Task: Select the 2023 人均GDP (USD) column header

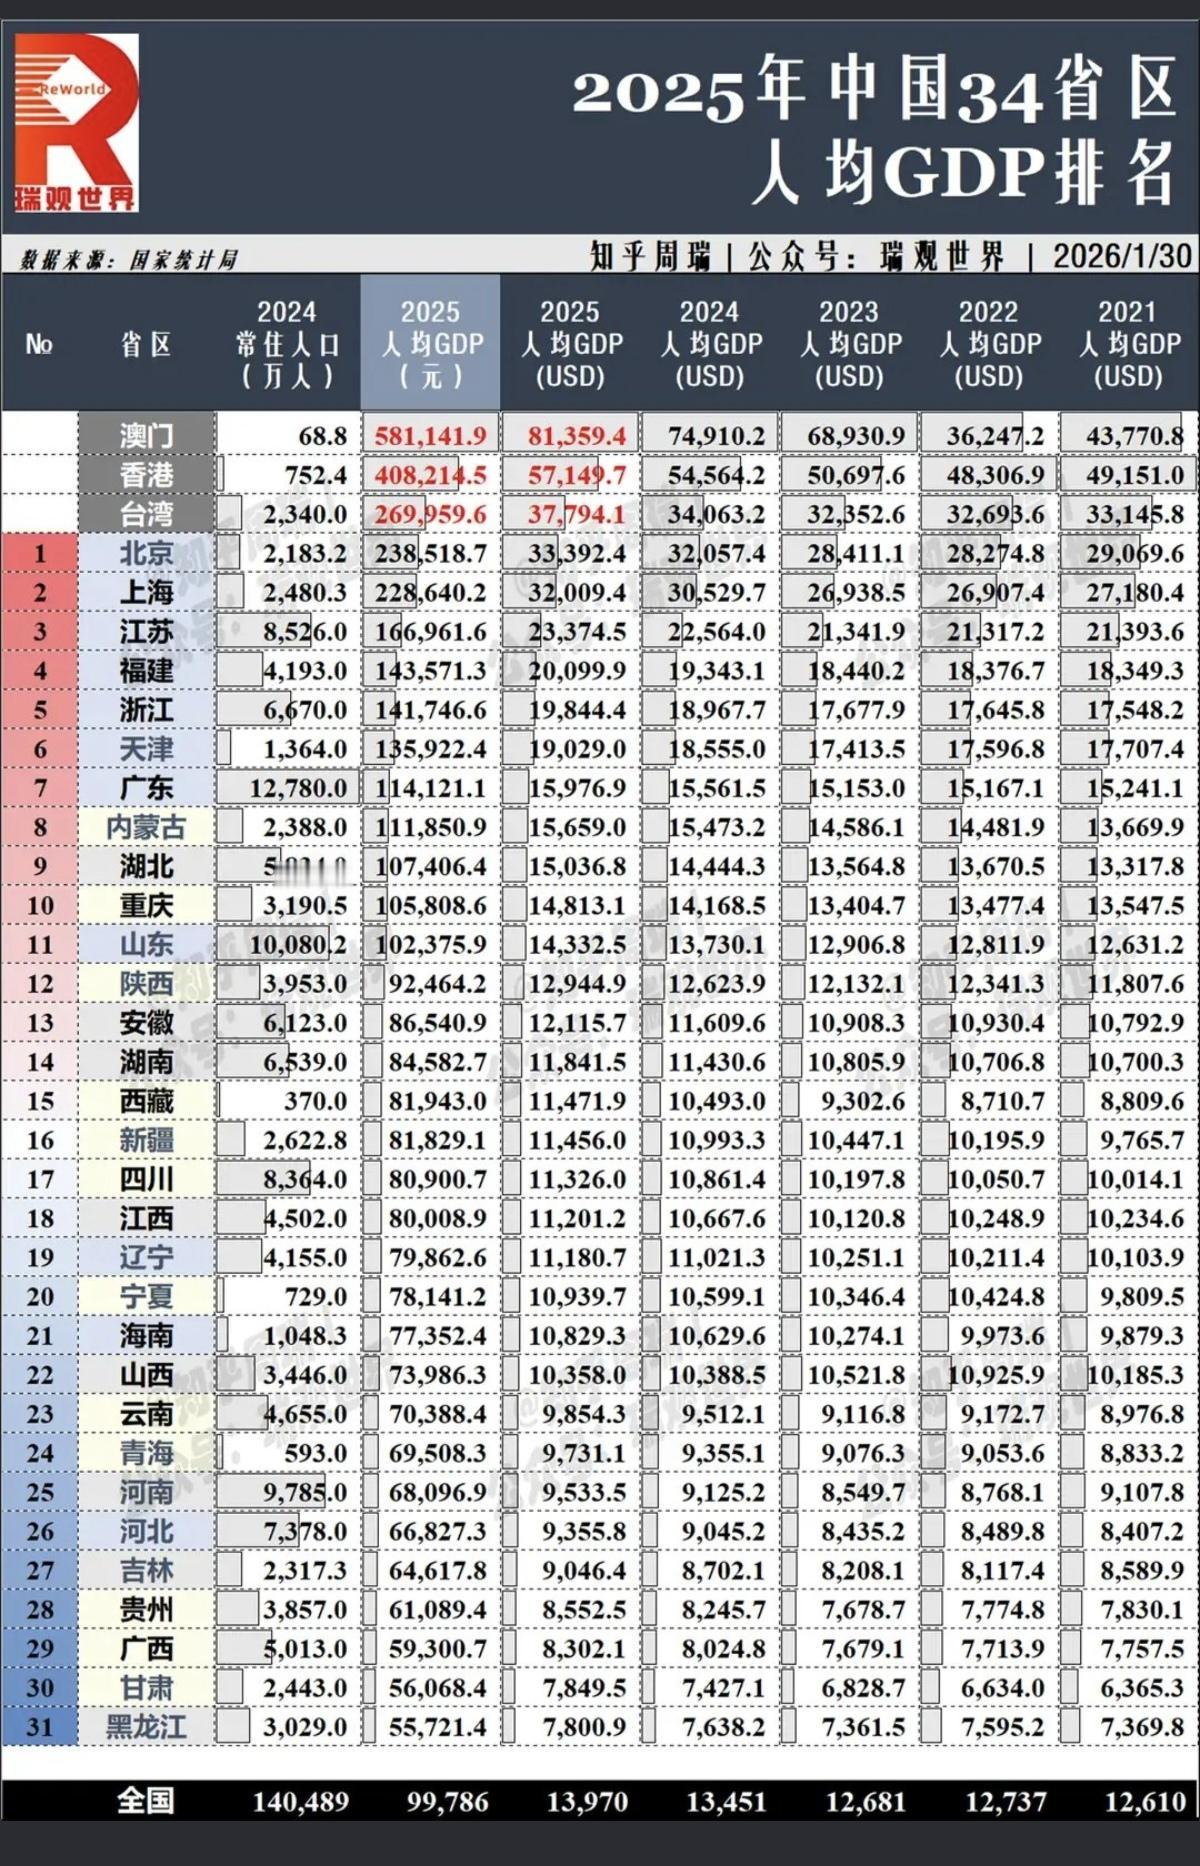Action: point(849,344)
